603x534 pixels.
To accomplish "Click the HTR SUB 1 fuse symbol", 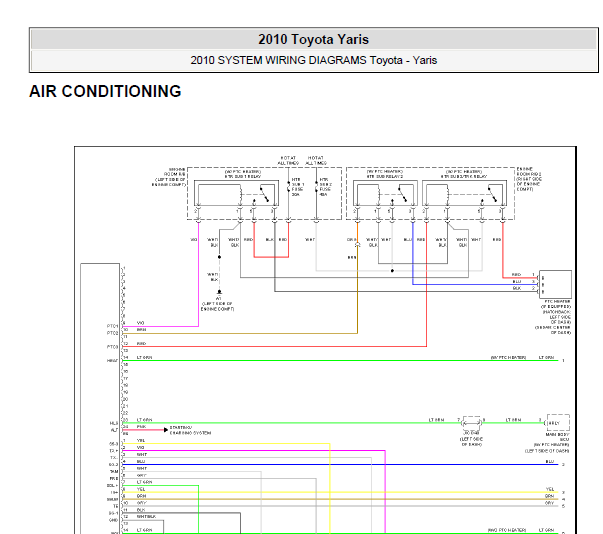I will (x=288, y=187).
